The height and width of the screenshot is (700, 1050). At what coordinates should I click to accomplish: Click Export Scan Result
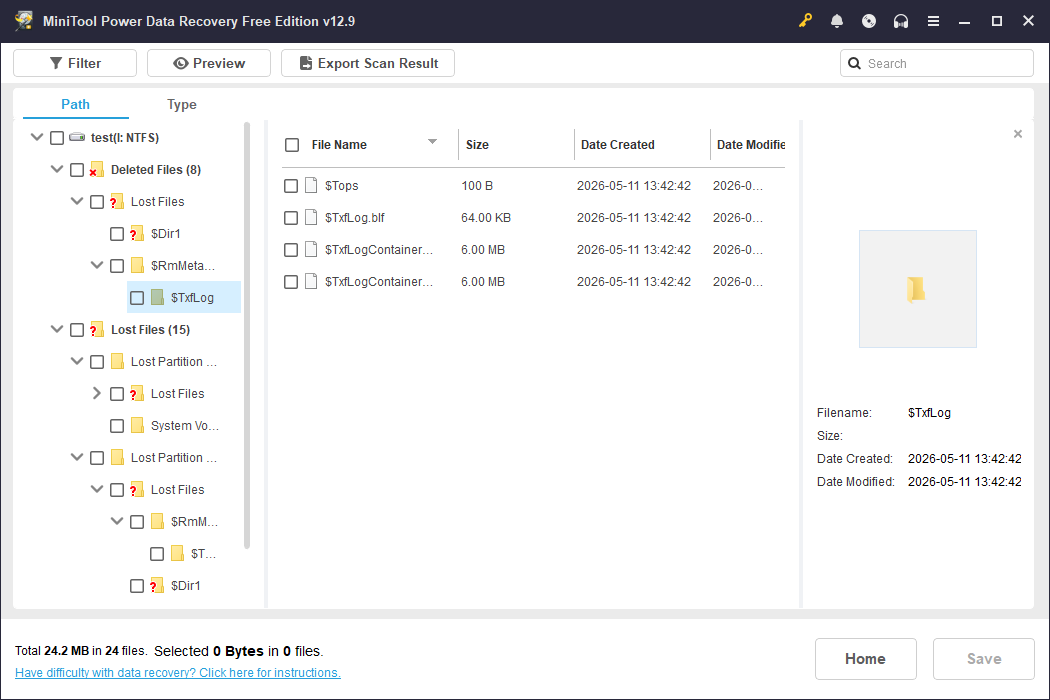tap(368, 63)
